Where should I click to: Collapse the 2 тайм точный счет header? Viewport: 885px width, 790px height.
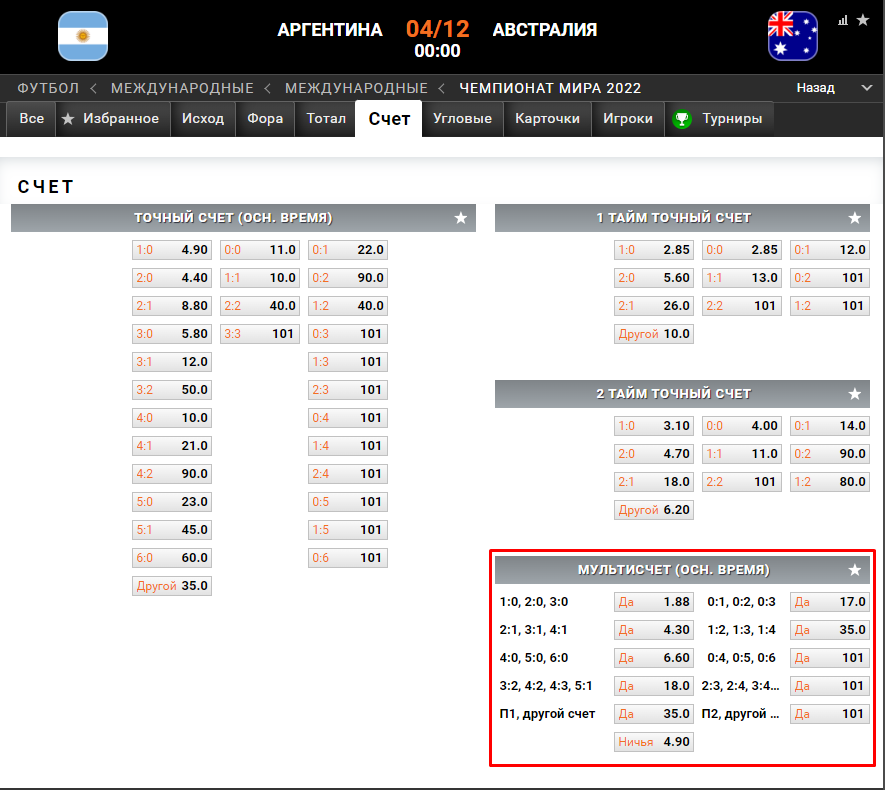click(x=673, y=394)
